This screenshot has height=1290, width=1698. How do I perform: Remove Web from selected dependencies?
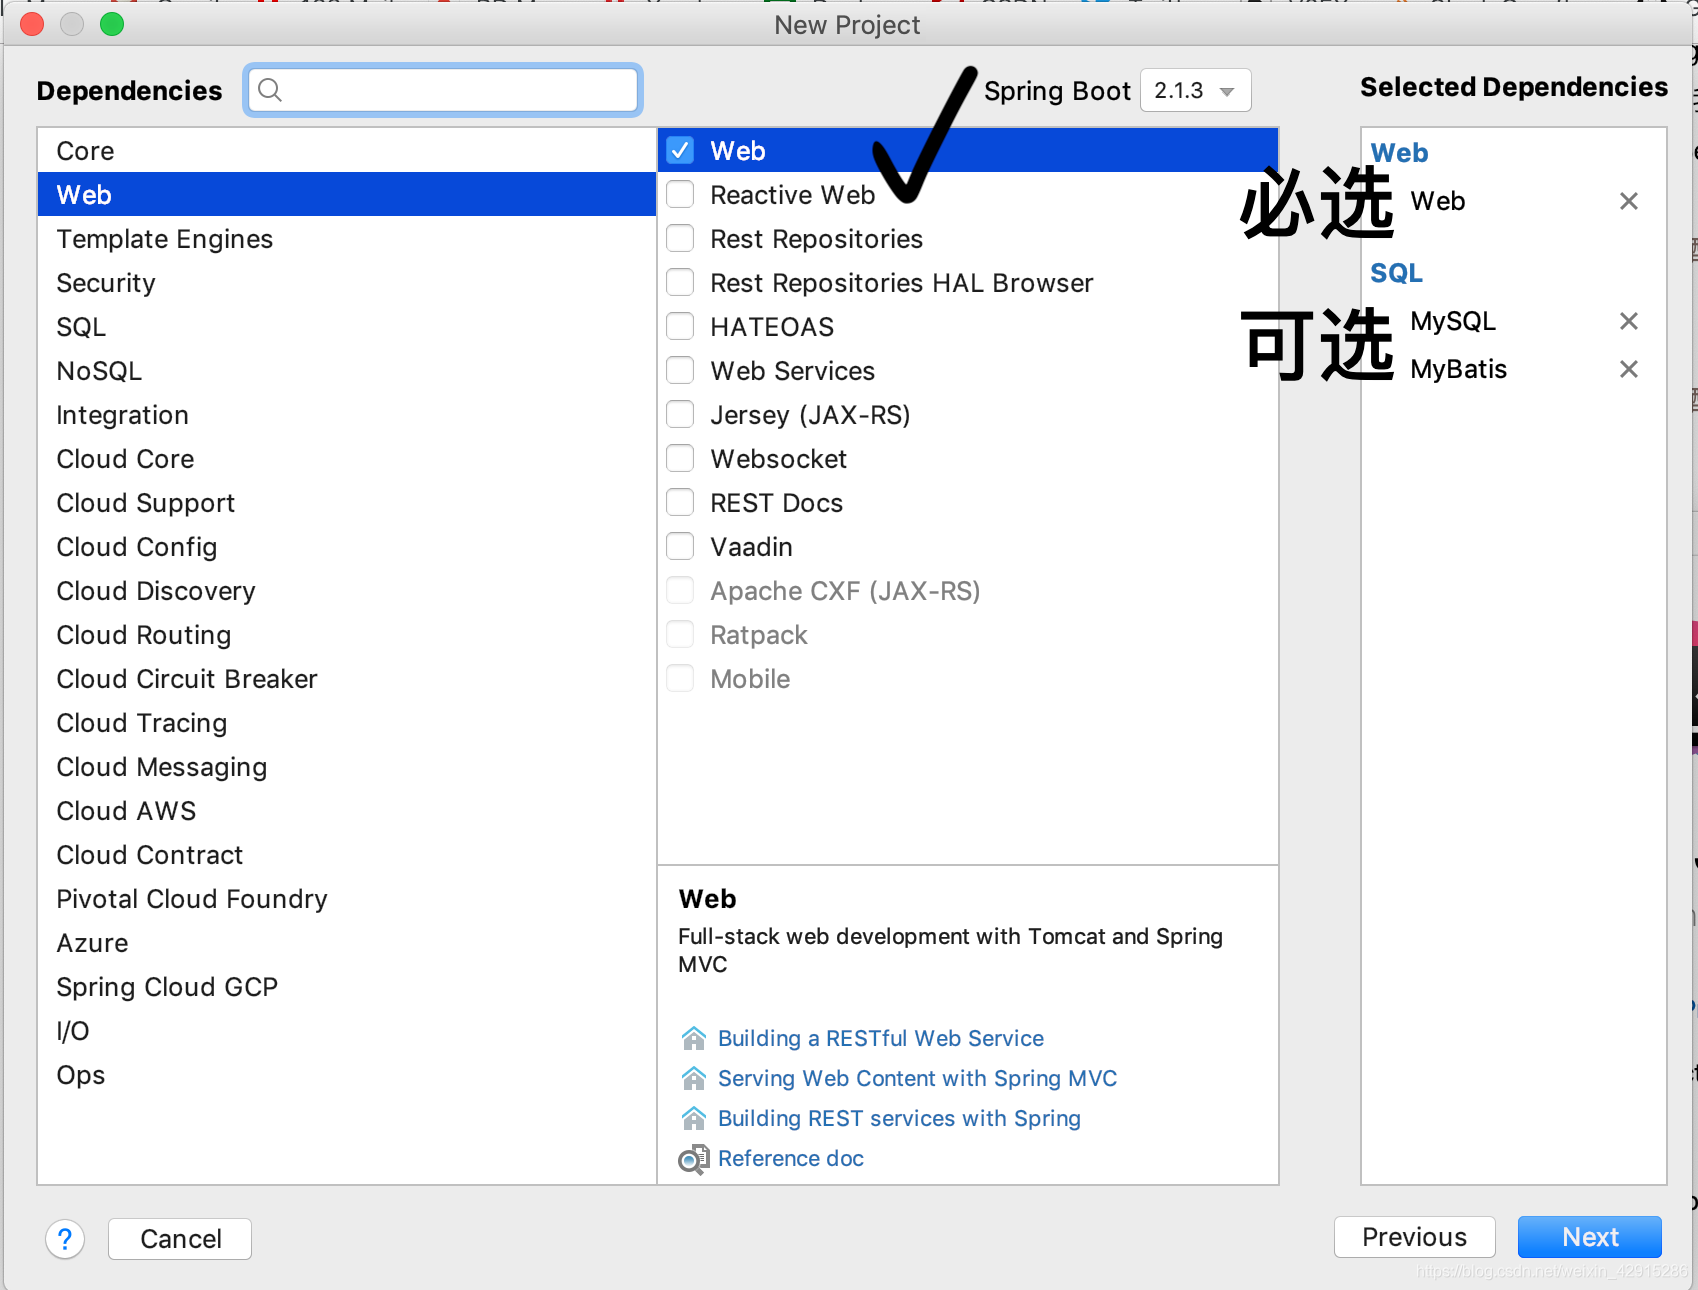pyautogui.click(x=1628, y=201)
